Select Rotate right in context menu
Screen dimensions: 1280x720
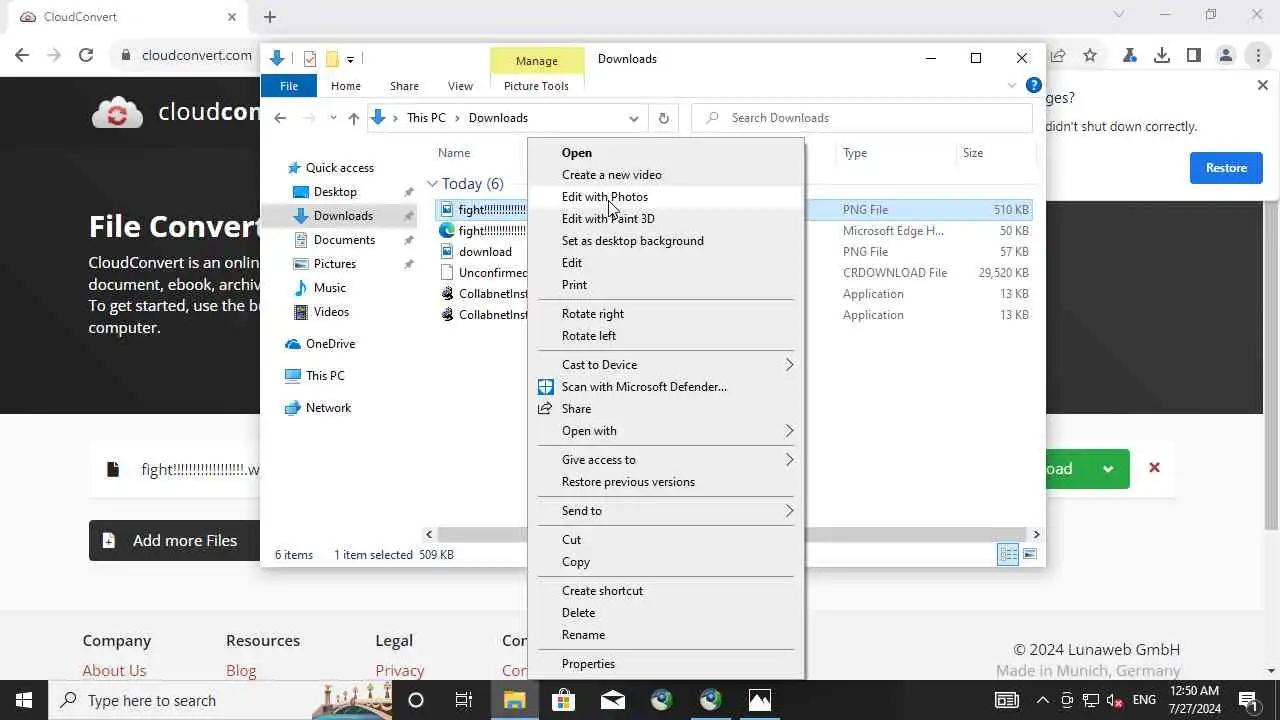click(x=666, y=314)
